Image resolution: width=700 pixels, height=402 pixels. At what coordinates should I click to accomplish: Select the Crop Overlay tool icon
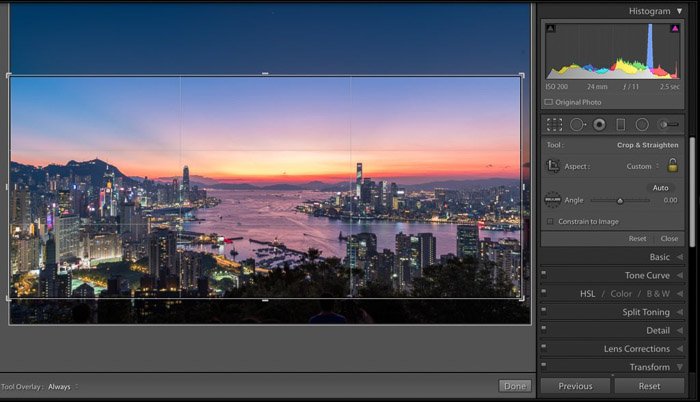[x=554, y=124]
